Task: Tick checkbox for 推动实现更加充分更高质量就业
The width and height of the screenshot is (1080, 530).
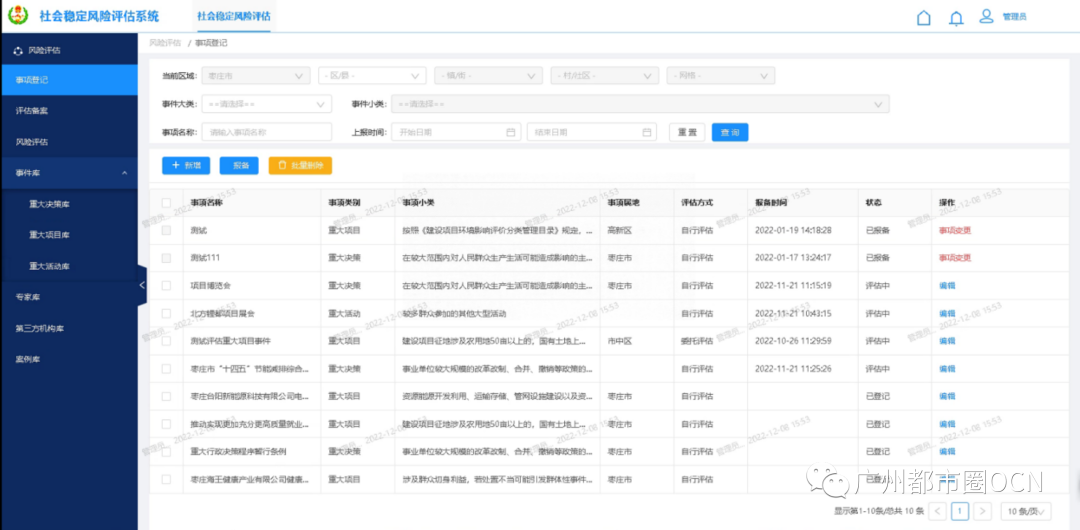Action: (166, 424)
